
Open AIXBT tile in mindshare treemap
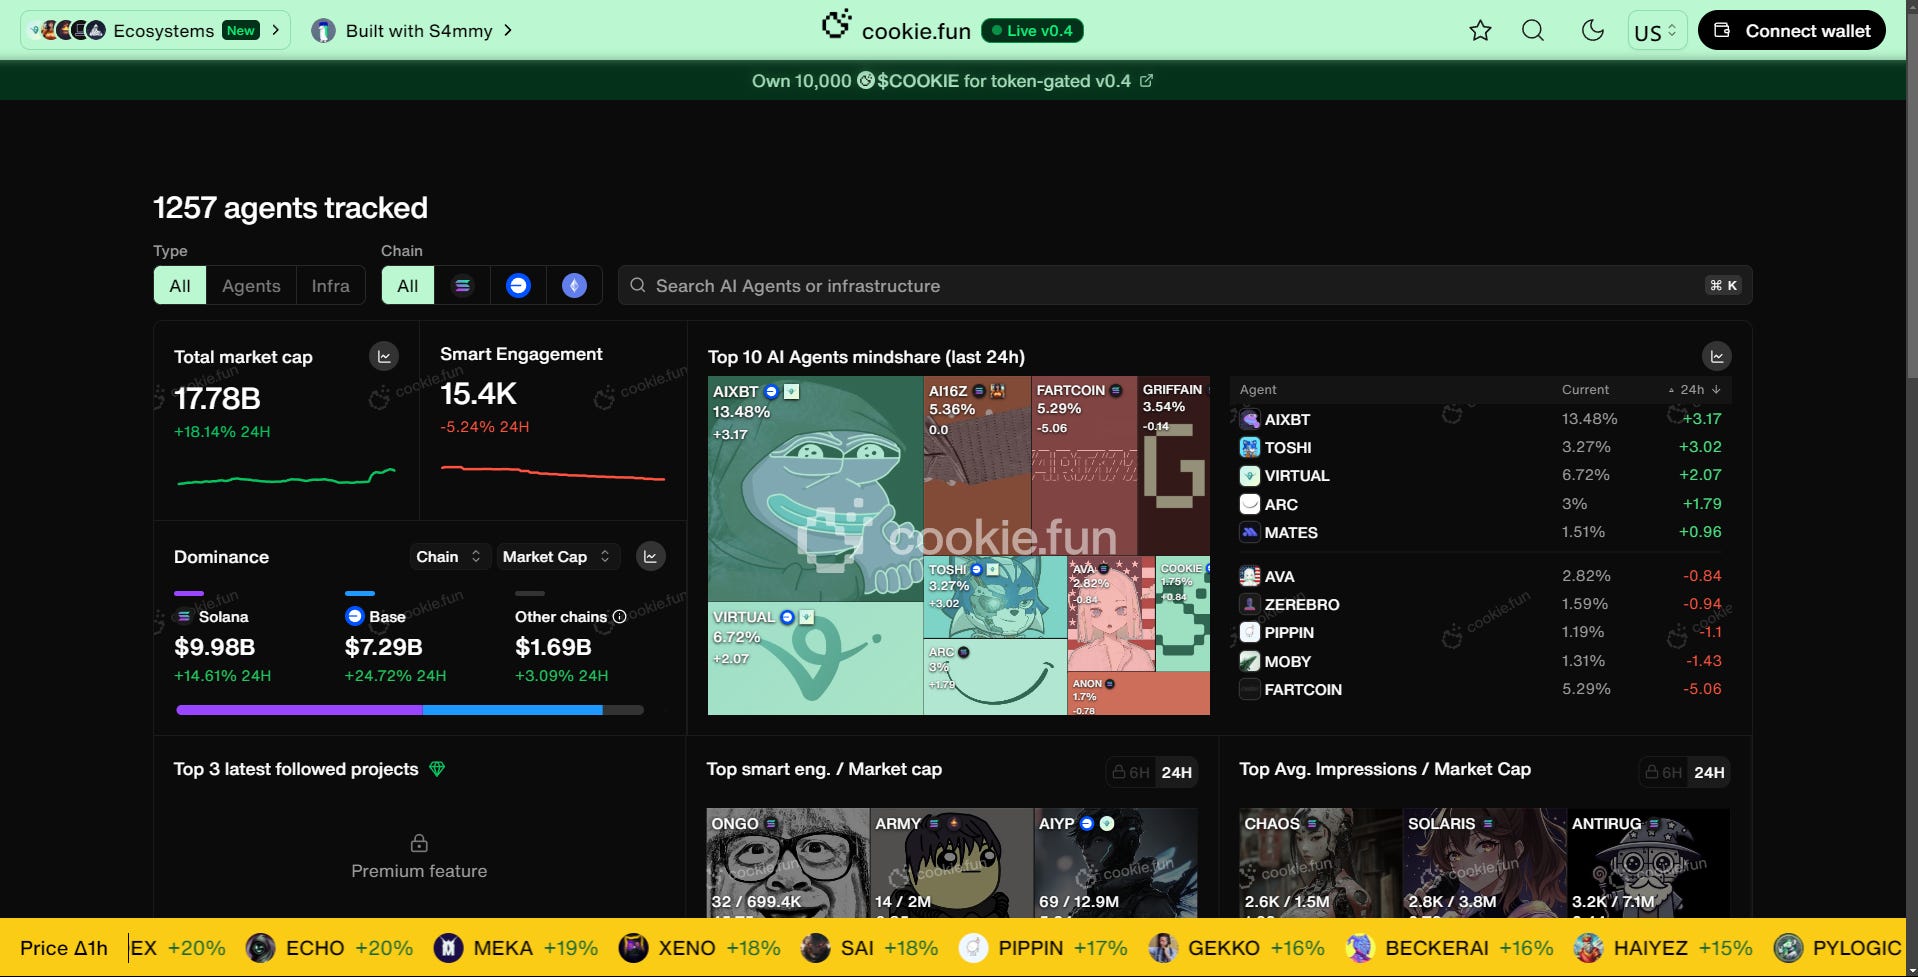pyautogui.click(x=815, y=488)
